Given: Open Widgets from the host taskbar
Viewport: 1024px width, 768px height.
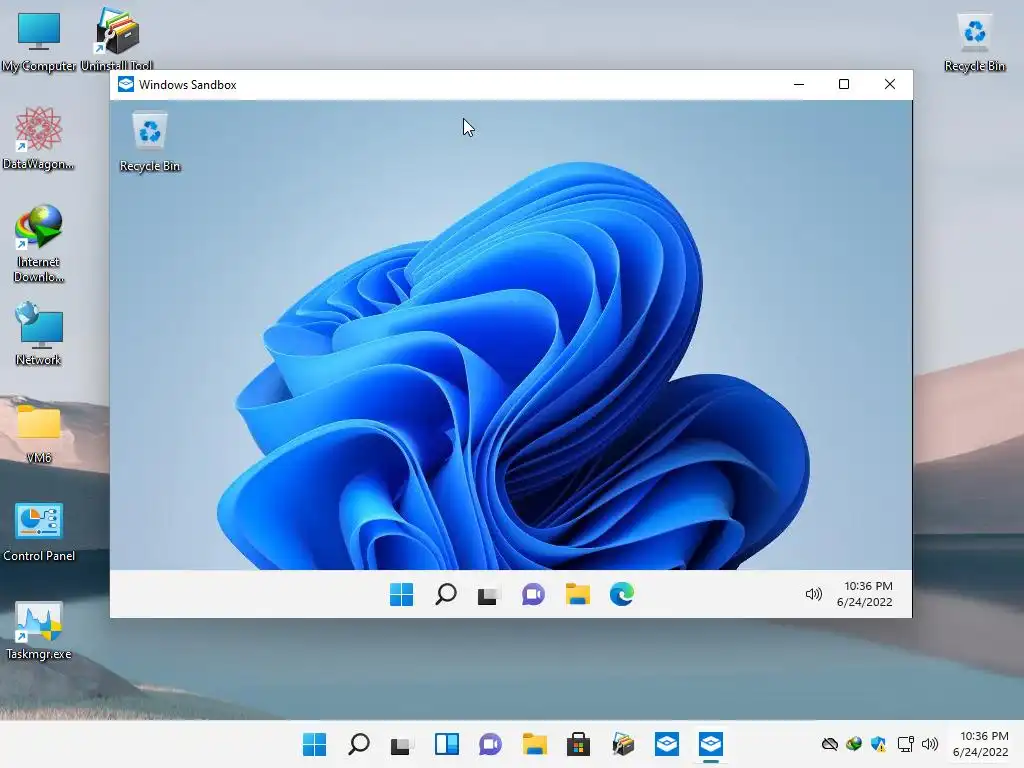Looking at the screenshot, I should [x=447, y=744].
